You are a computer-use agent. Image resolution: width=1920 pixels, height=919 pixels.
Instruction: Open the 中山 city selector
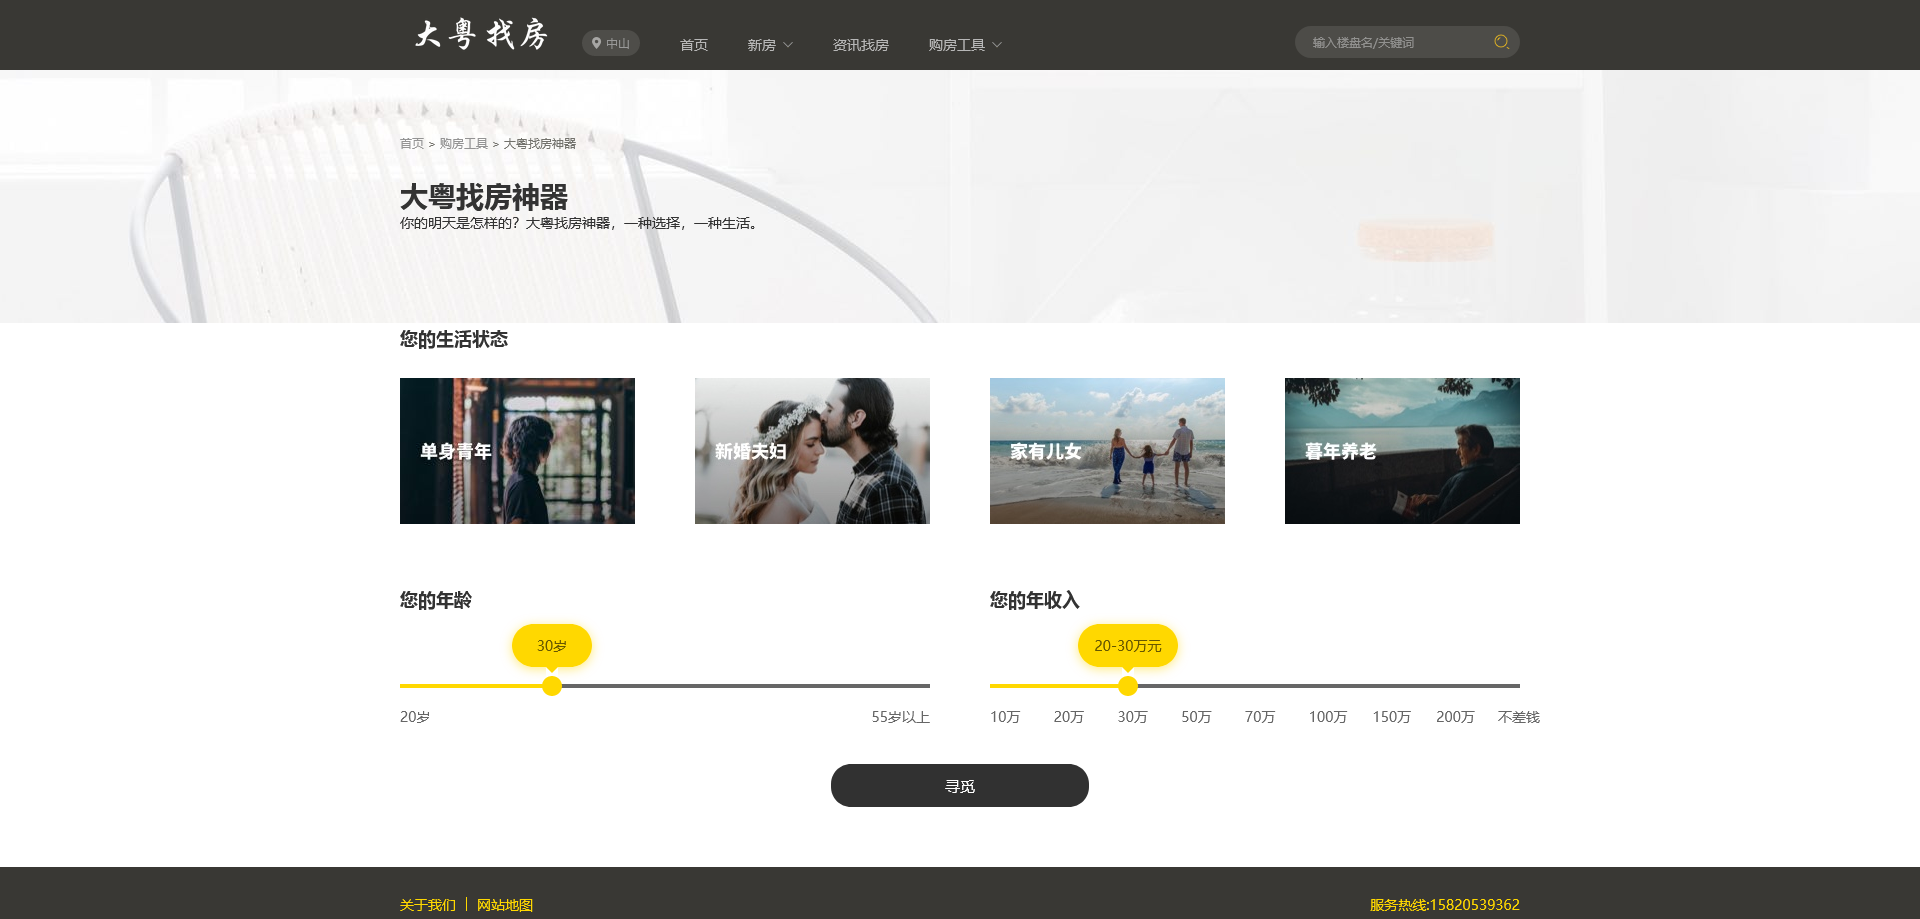coord(610,43)
